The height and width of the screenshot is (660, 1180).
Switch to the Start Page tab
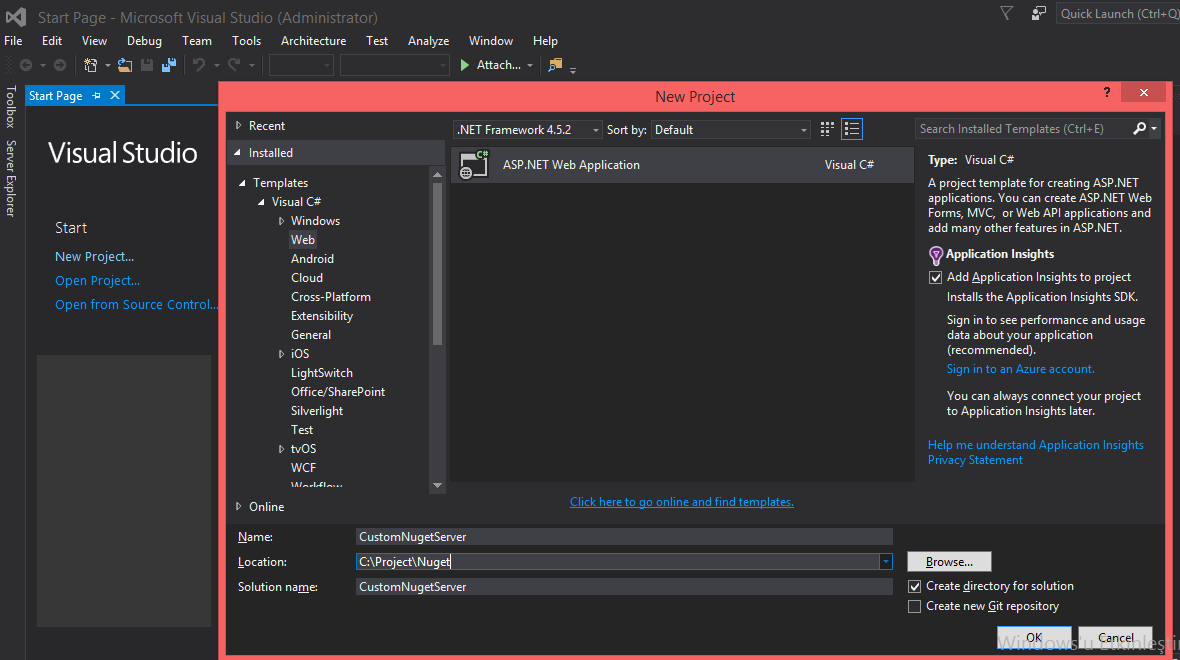(x=55, y=95)
